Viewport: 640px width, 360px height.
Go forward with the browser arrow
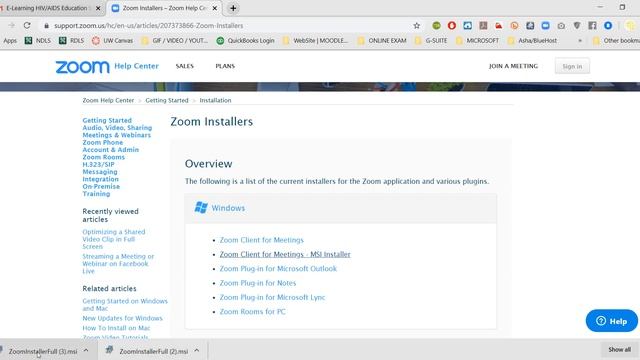point(11,25)
